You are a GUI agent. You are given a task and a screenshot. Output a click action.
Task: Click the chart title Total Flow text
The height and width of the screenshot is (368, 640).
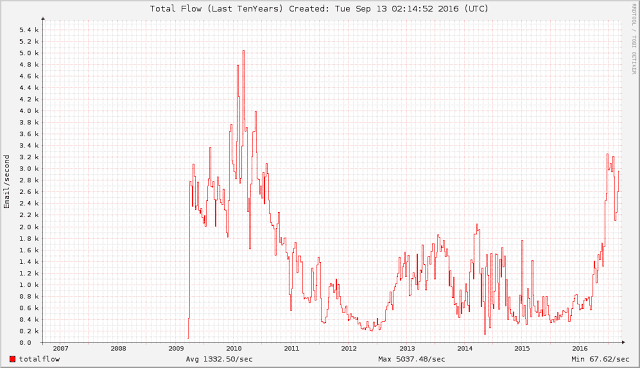point(176,9)
